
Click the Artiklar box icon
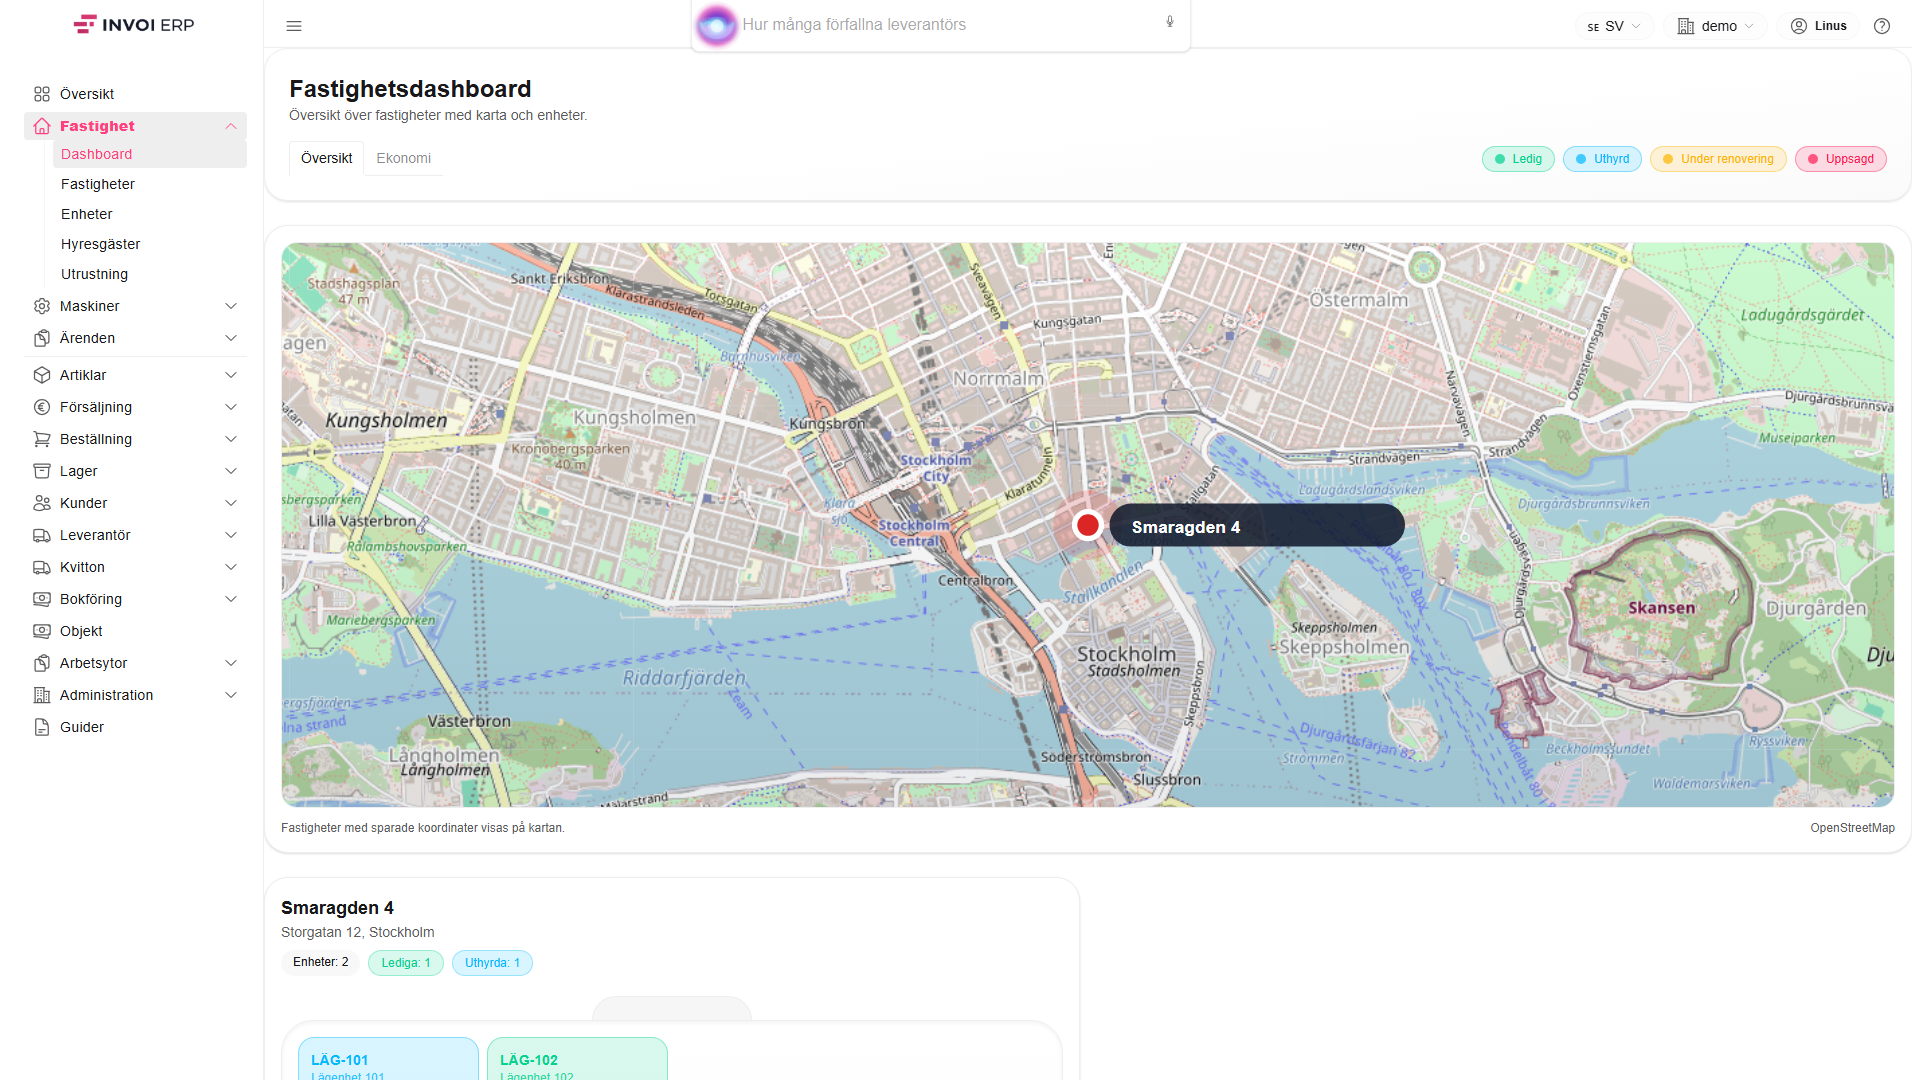pyautogui.click(x=42, y=375)
